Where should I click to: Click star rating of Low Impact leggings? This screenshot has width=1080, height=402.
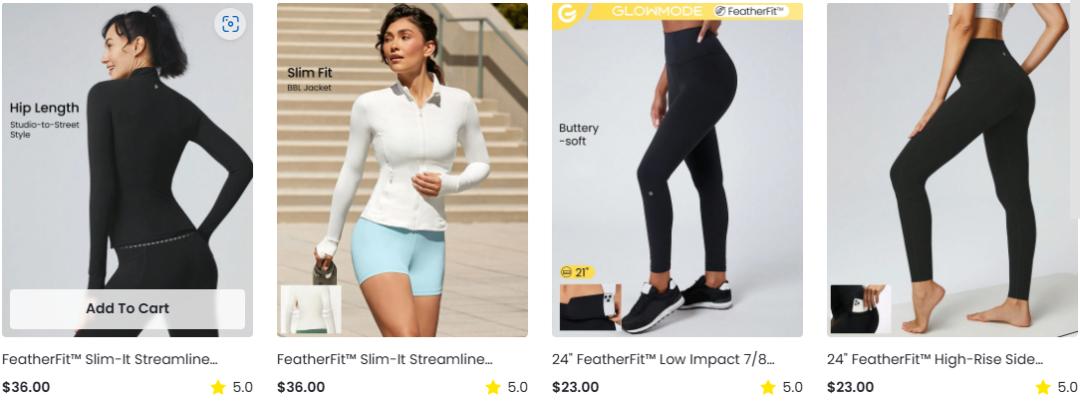[782, 388]
